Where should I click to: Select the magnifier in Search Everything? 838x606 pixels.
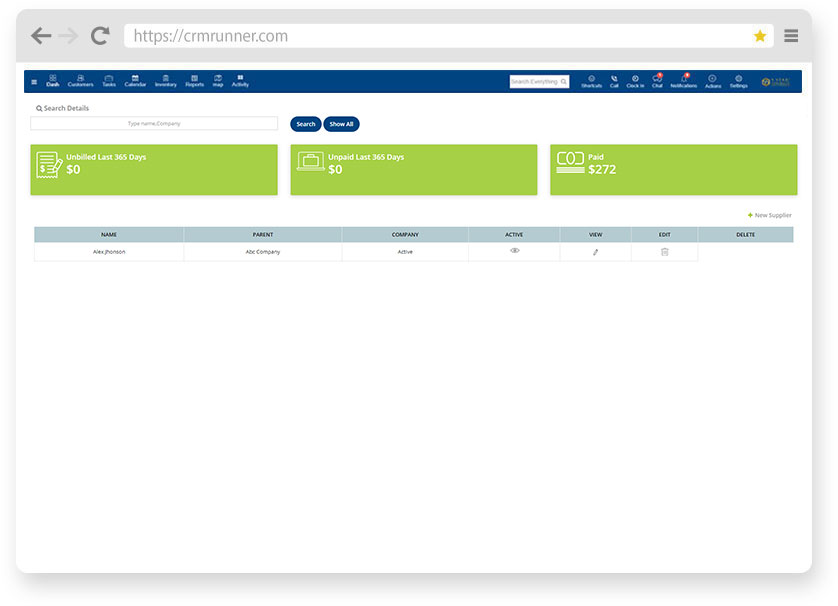tap(563, 82)
